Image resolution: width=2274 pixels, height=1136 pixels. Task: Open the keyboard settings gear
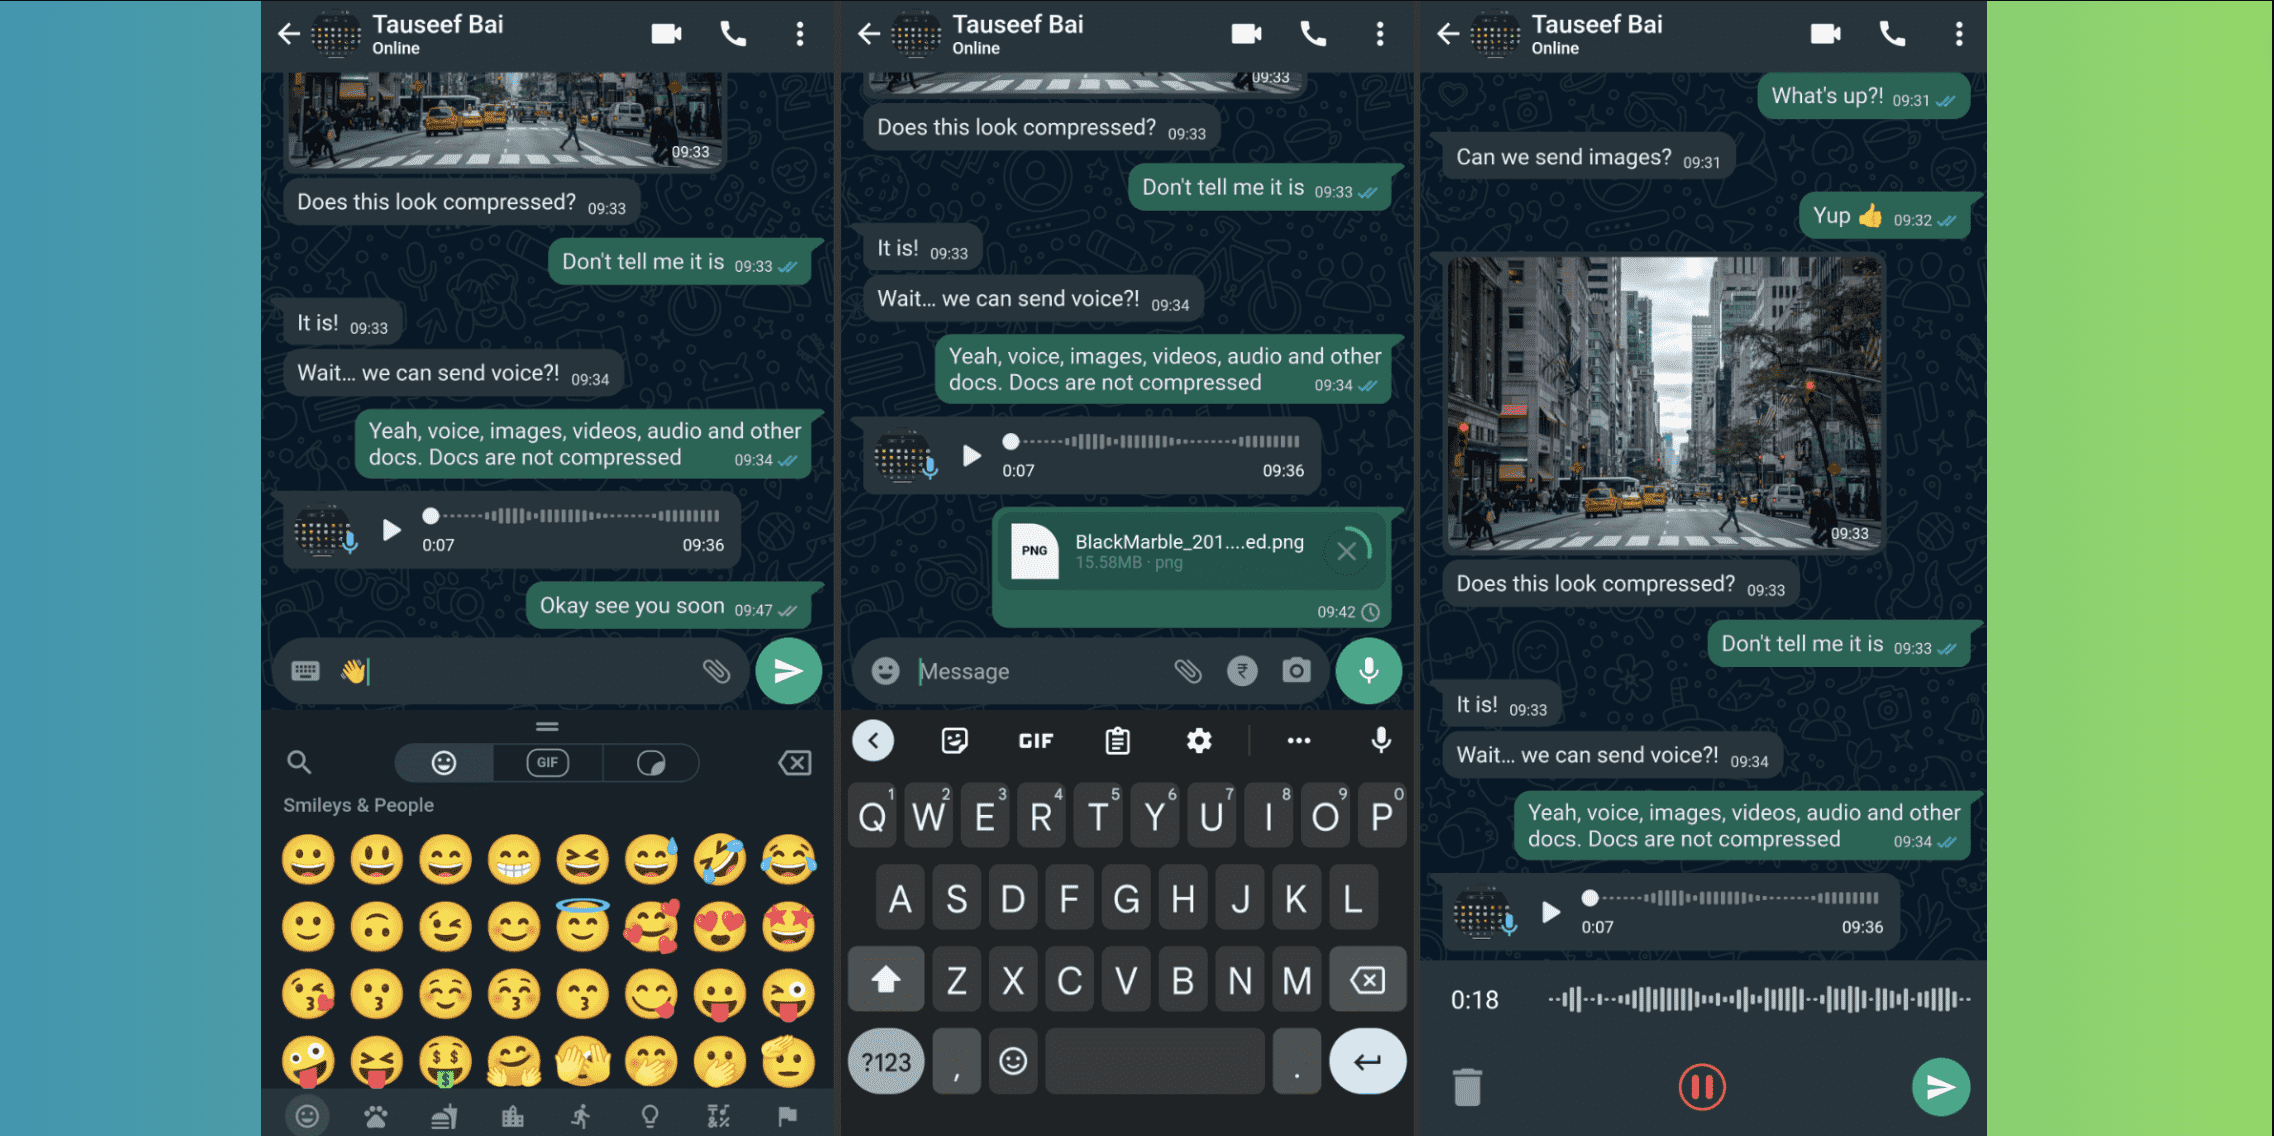coord(1198,741)
